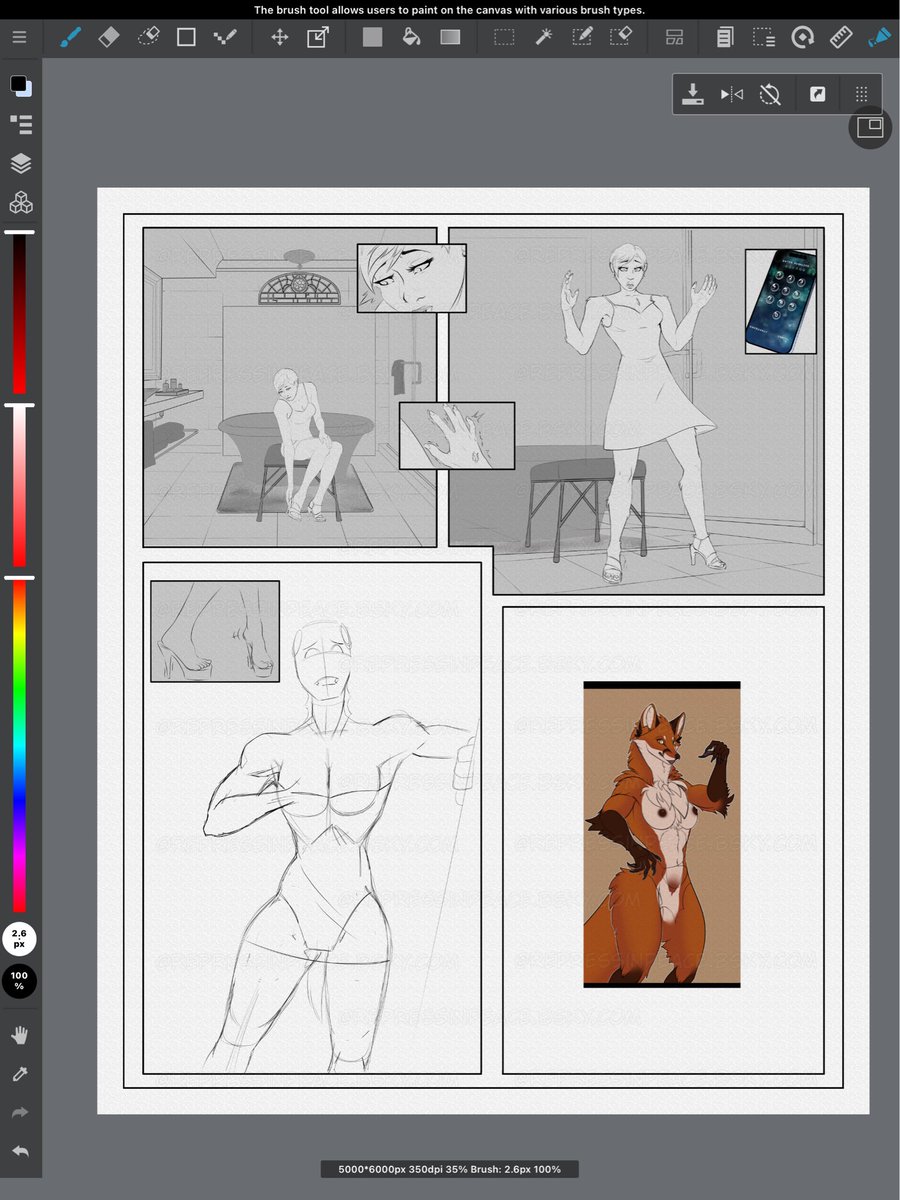Select the Dot pen tool
The image size is (900, 1200).
[x=225, y=37]
